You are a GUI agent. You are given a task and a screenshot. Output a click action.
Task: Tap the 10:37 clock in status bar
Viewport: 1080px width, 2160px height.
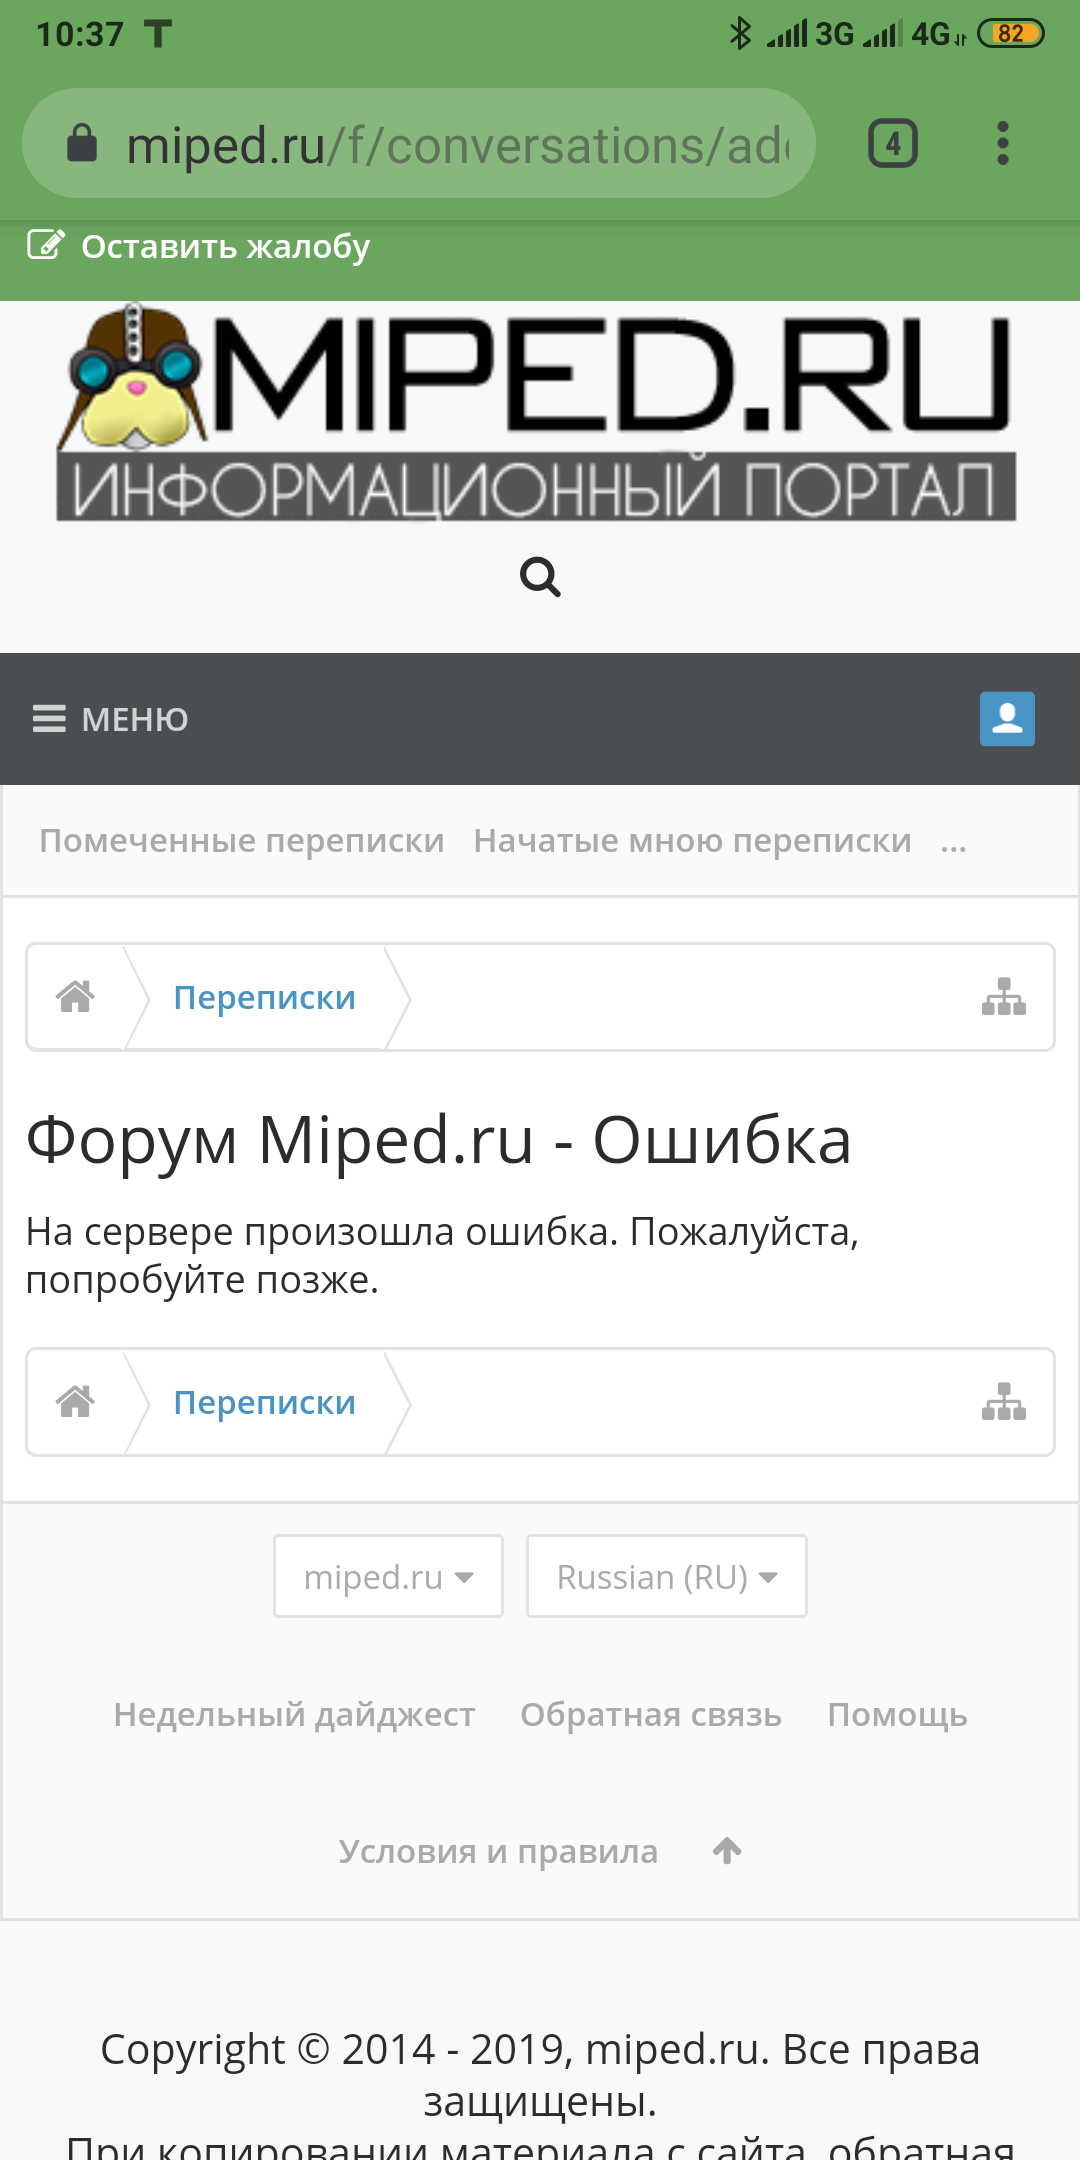tap(79, 35)
